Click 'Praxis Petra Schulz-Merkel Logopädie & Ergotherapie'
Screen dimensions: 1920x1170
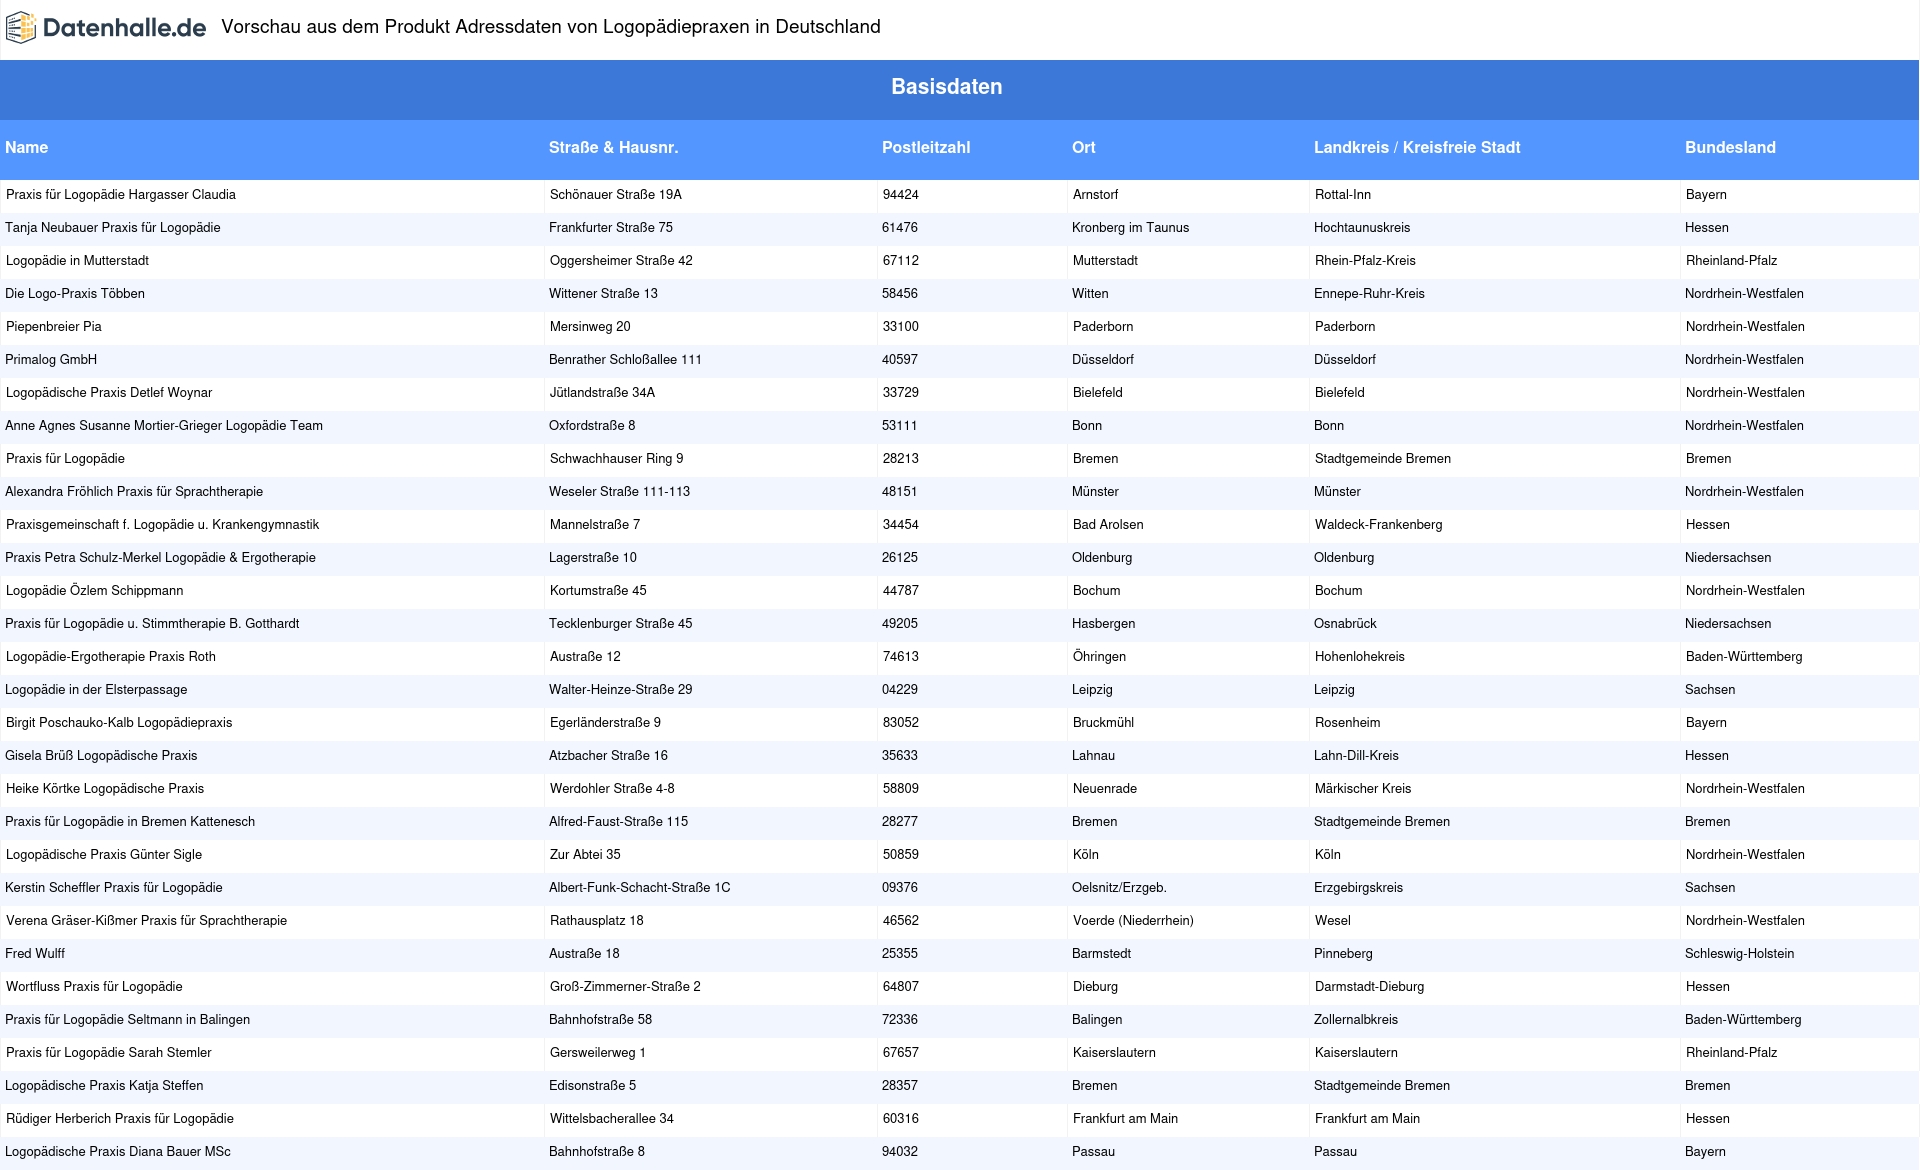point(160,557)
